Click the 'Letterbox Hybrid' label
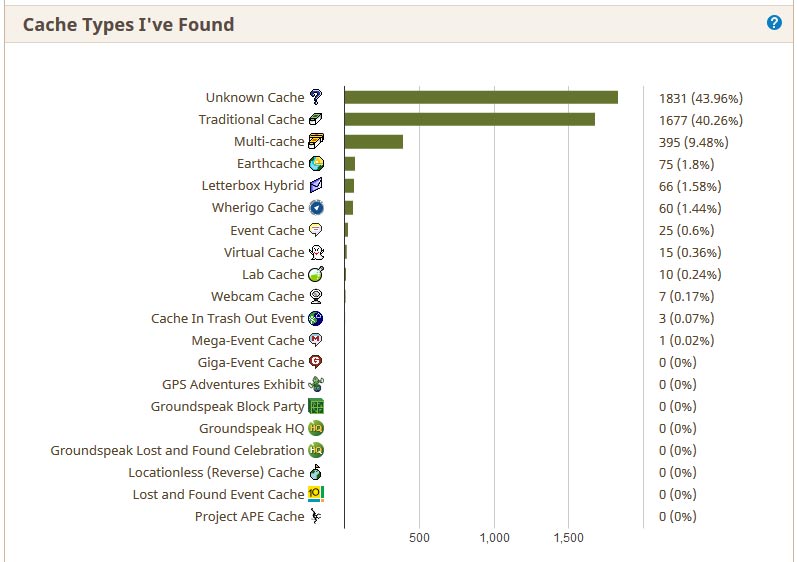The width and height of the screenshot is (797, 562). (x=253, y=185)
